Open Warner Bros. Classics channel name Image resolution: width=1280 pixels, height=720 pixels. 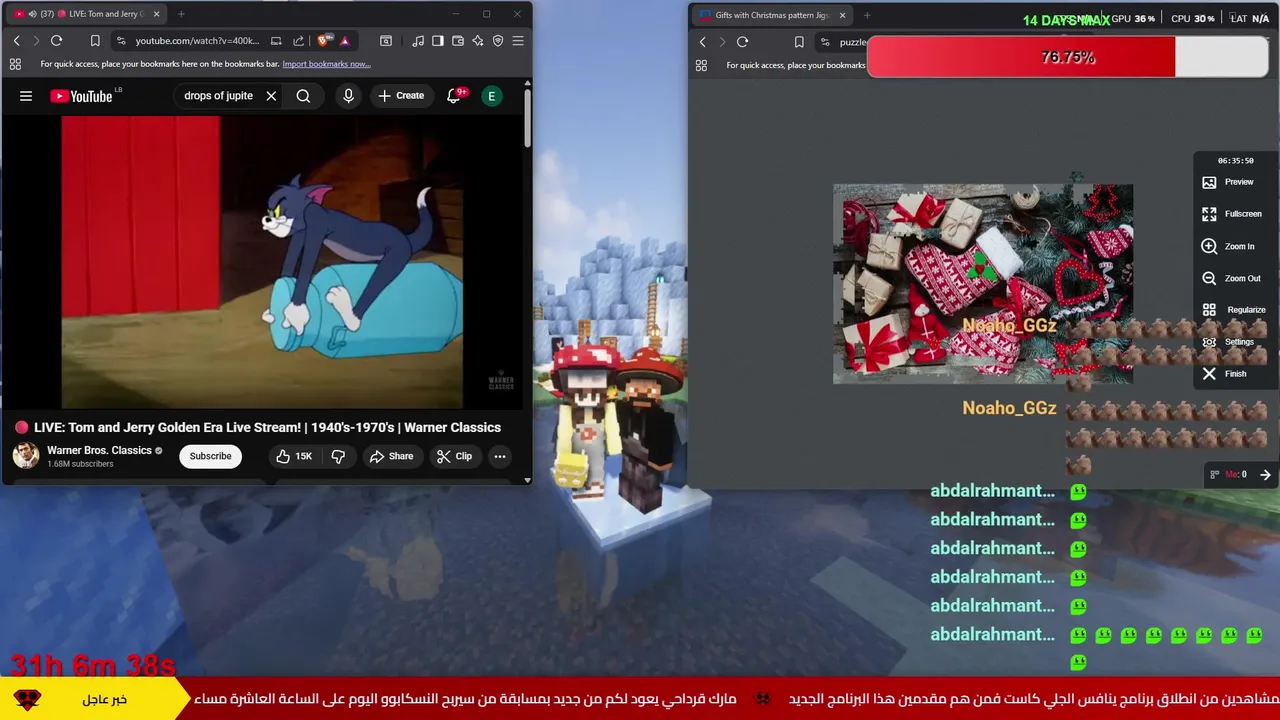[99, 450]
